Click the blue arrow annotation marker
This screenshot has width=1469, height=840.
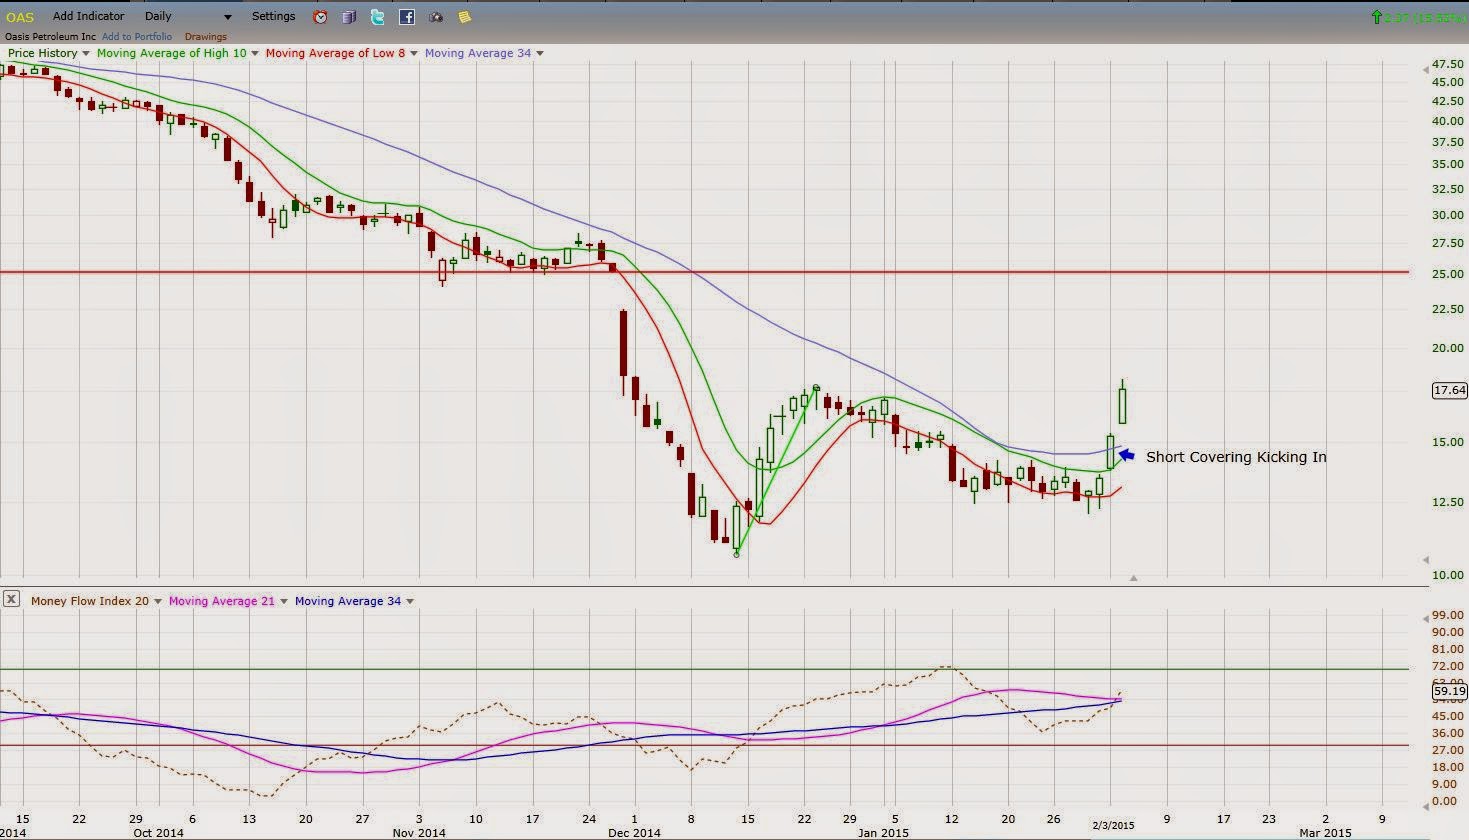(x=1126, y=456)
